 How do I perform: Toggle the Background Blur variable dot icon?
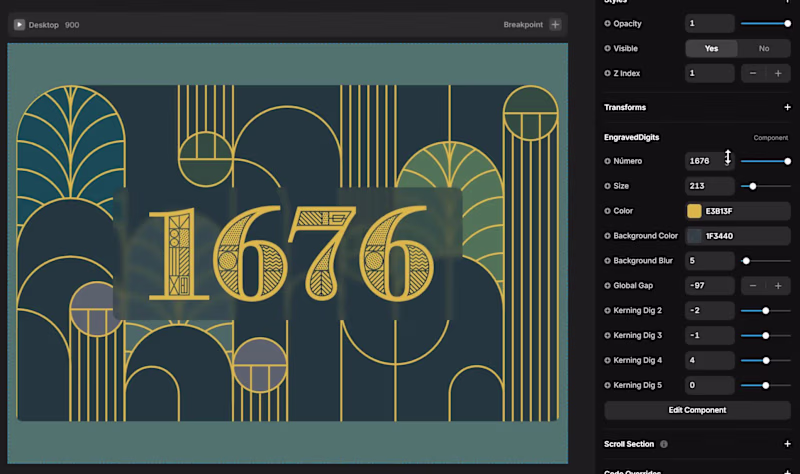[607, 261]
